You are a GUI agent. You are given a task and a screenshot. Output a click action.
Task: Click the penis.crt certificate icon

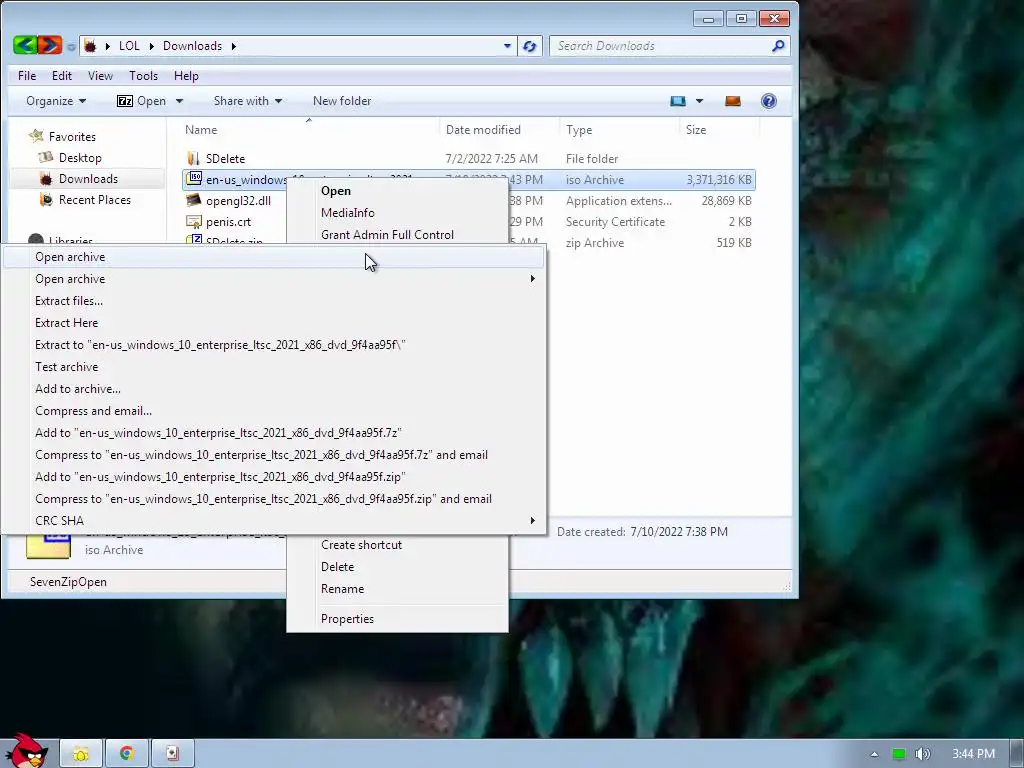193,221
